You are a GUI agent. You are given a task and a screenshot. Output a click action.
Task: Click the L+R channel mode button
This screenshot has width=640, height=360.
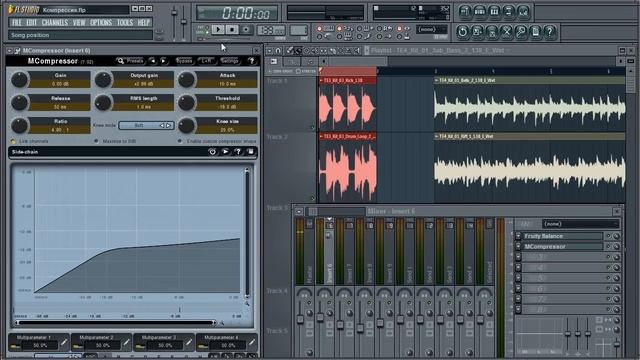coord(207,61)
